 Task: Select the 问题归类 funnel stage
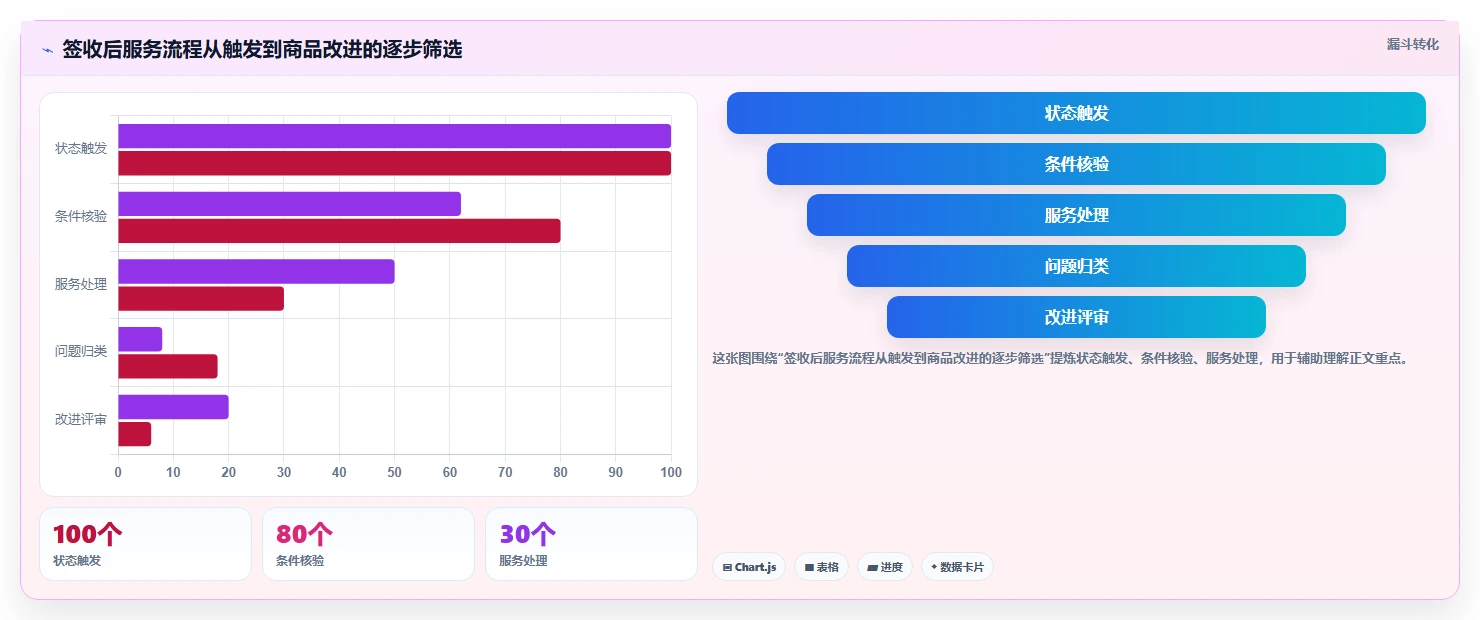pos(1076,266)
